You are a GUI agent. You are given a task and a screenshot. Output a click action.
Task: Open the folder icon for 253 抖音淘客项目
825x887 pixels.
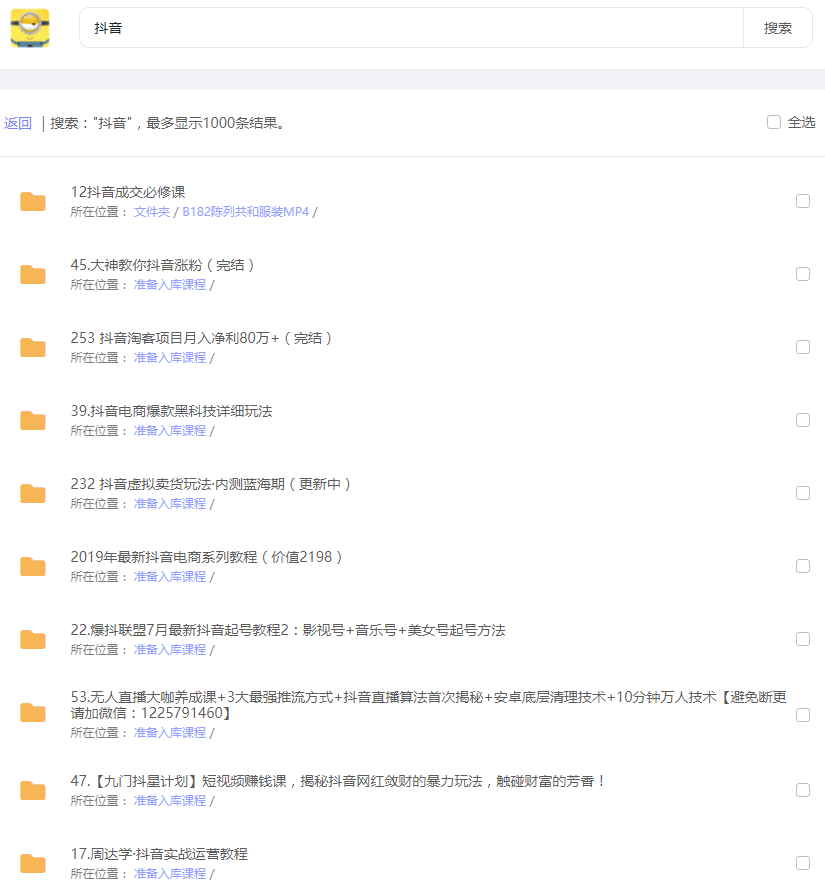(x=32, y=347)
